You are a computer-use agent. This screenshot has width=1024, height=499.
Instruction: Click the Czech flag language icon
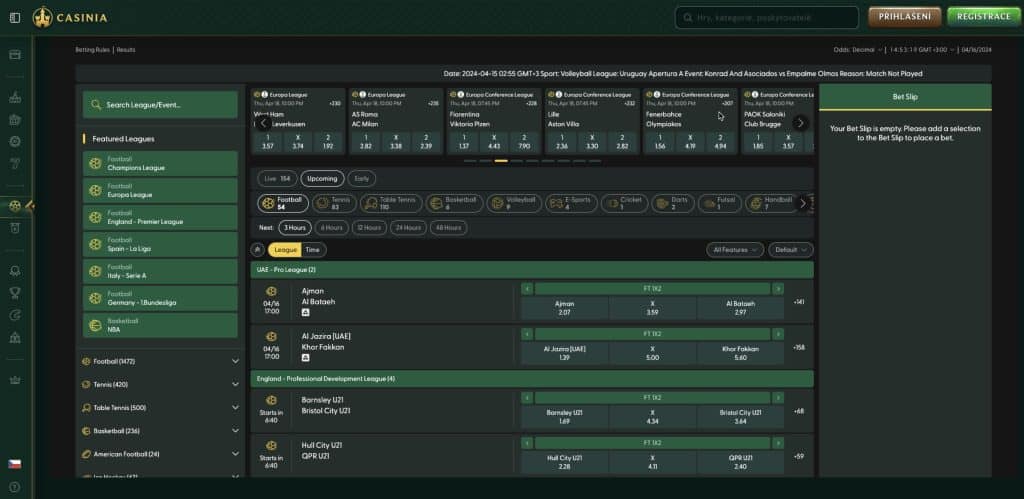coord(14,464)
